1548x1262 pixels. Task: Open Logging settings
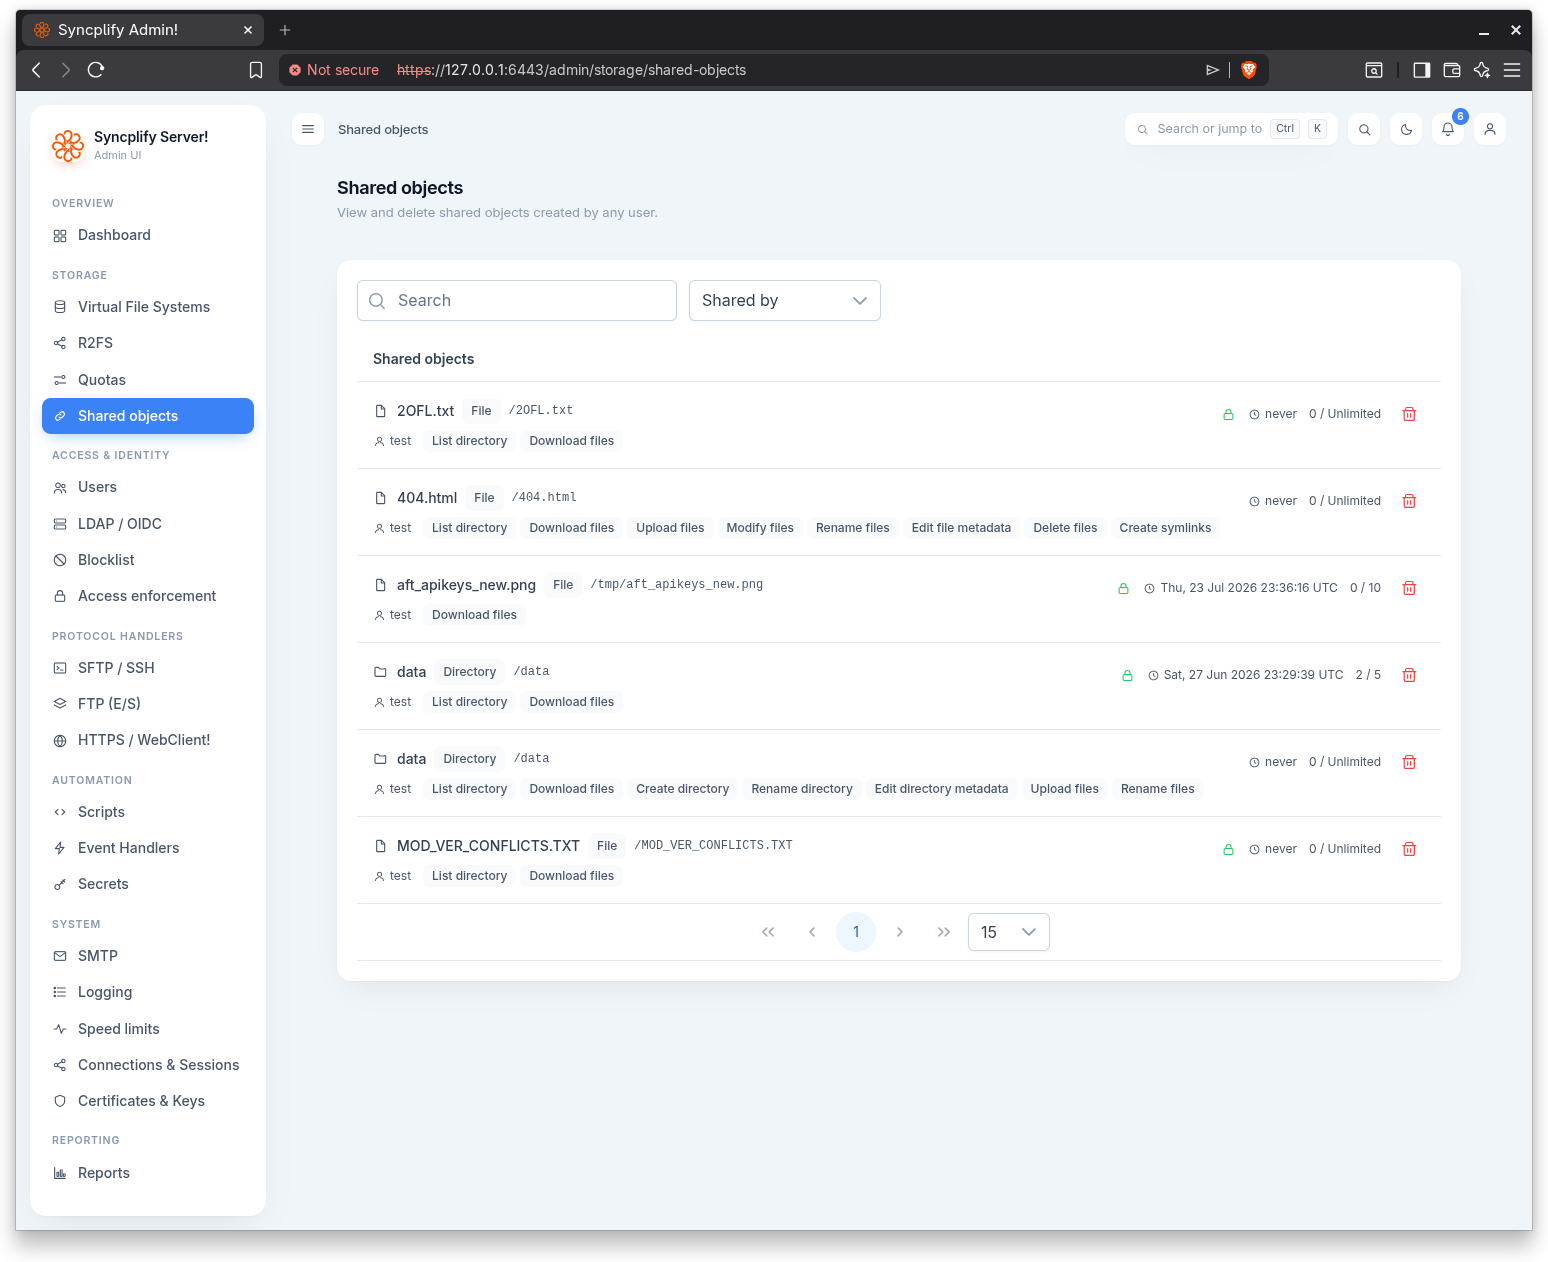click(x=148, y=992)
